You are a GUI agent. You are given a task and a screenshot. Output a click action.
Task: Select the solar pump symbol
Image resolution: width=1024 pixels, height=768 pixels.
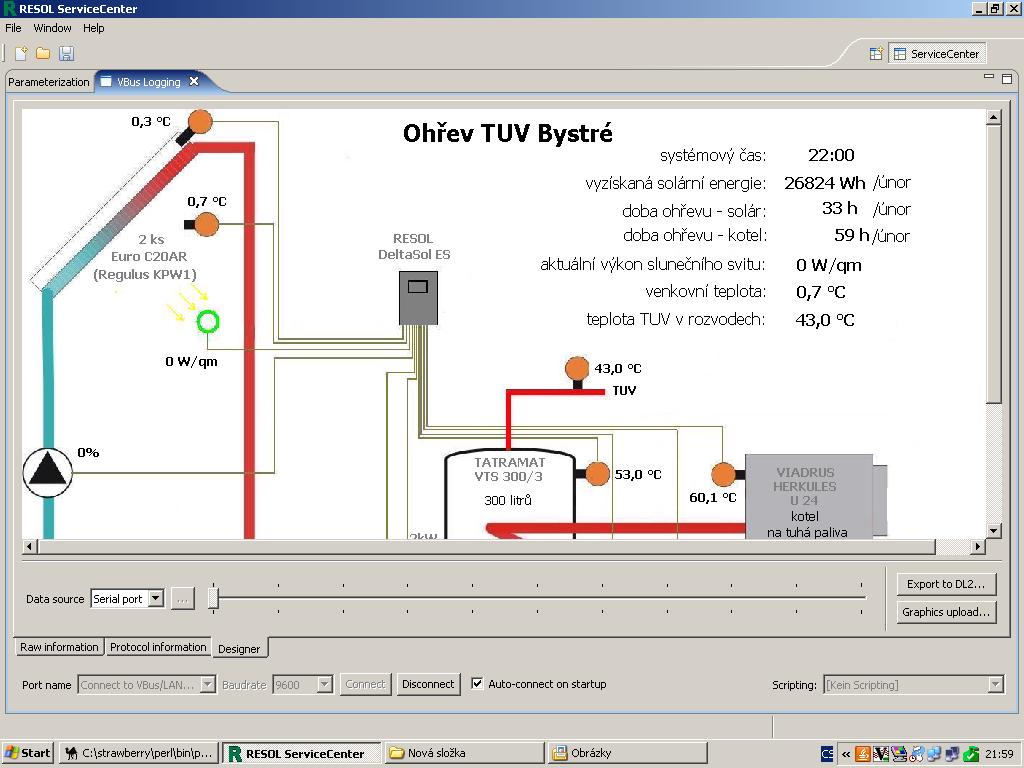pyautogui.click(x=48, y=471)
